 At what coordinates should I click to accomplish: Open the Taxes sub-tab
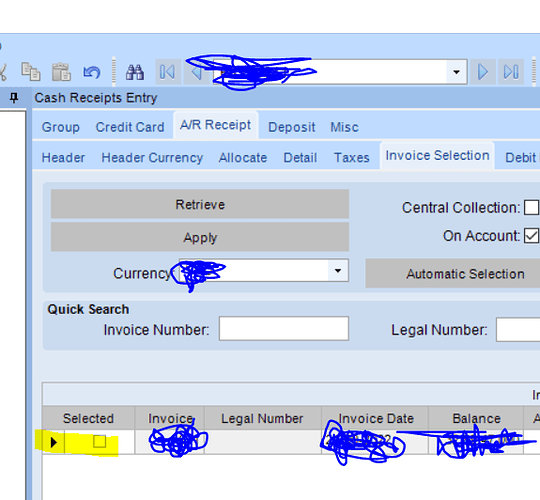coord(352,158)
